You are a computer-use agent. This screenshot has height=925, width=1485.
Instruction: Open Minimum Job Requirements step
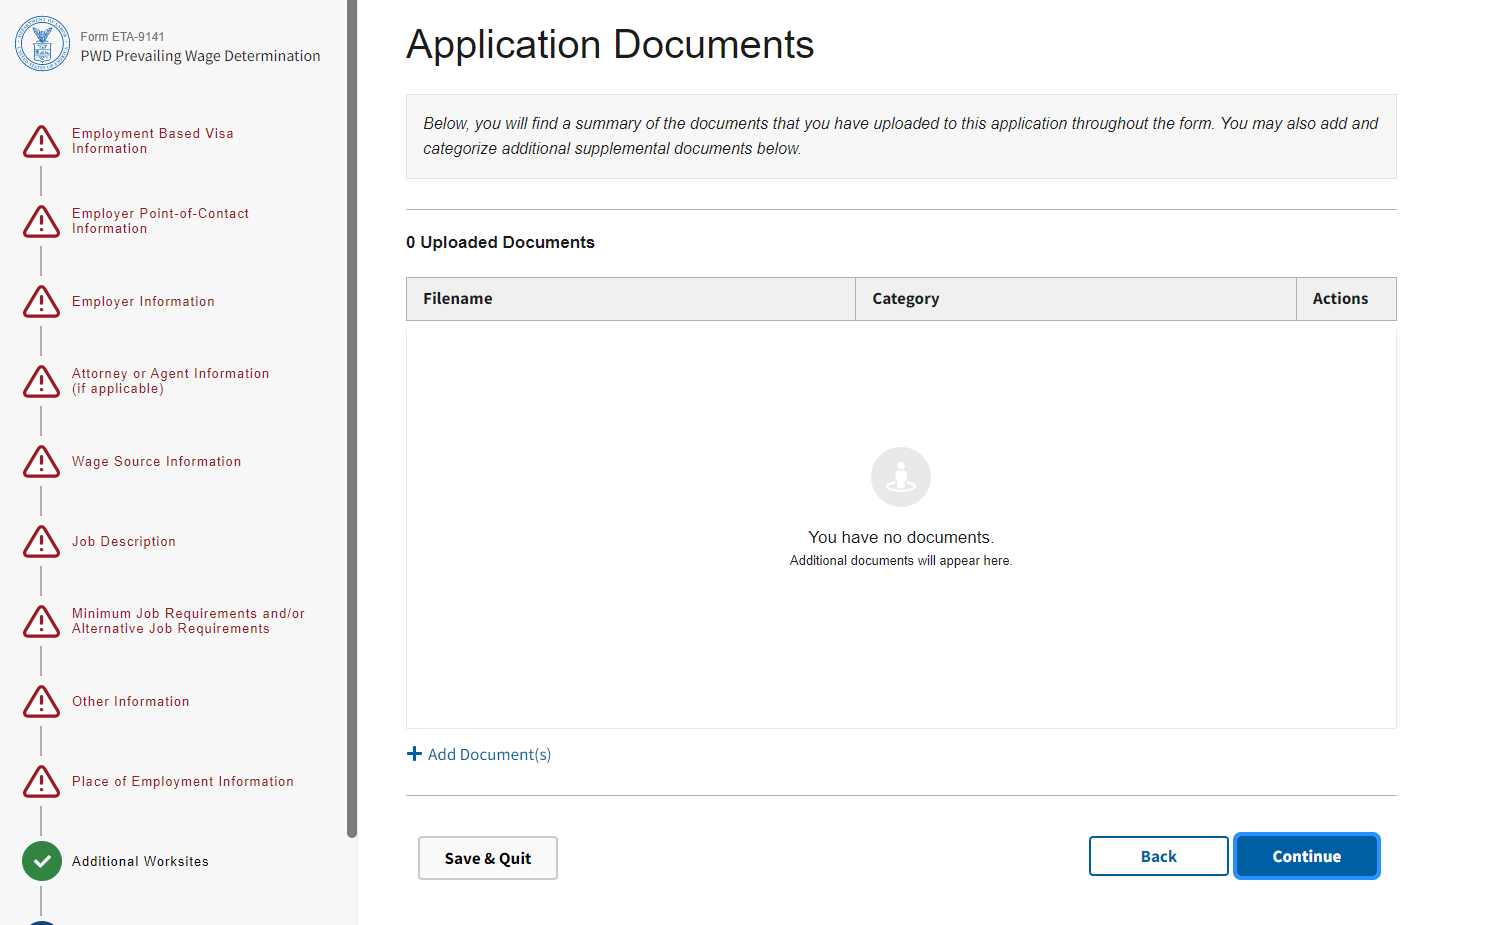point(188,621)
